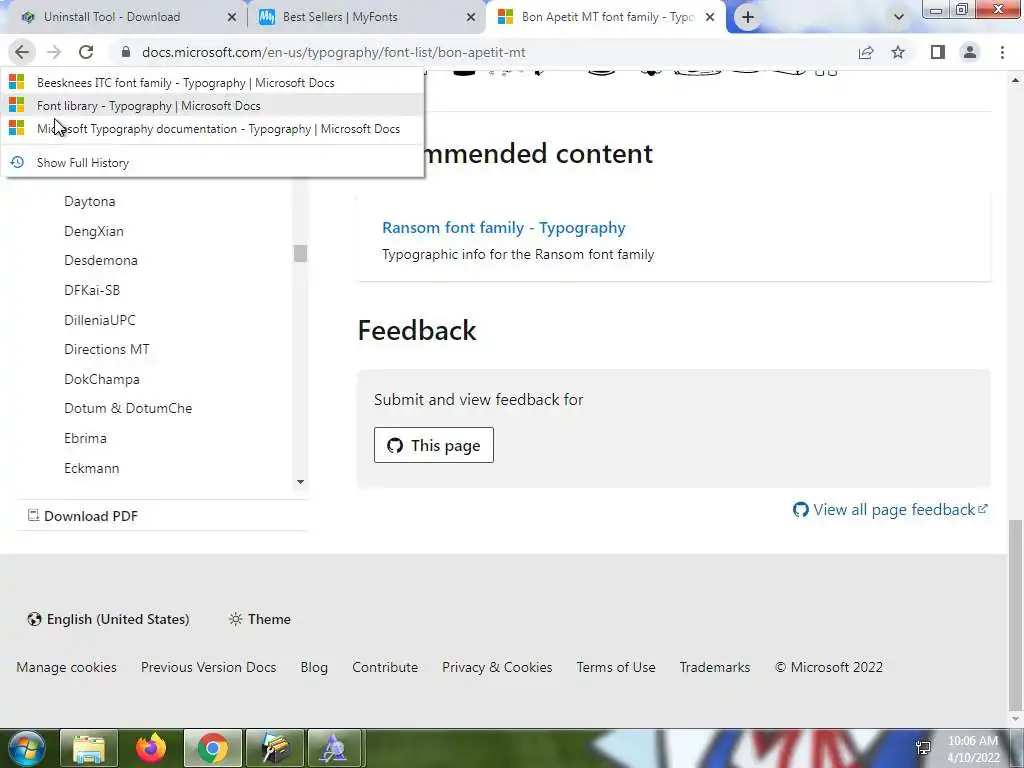Open the side panel icon
The image size is (1024, 768).
click(938, 52)
